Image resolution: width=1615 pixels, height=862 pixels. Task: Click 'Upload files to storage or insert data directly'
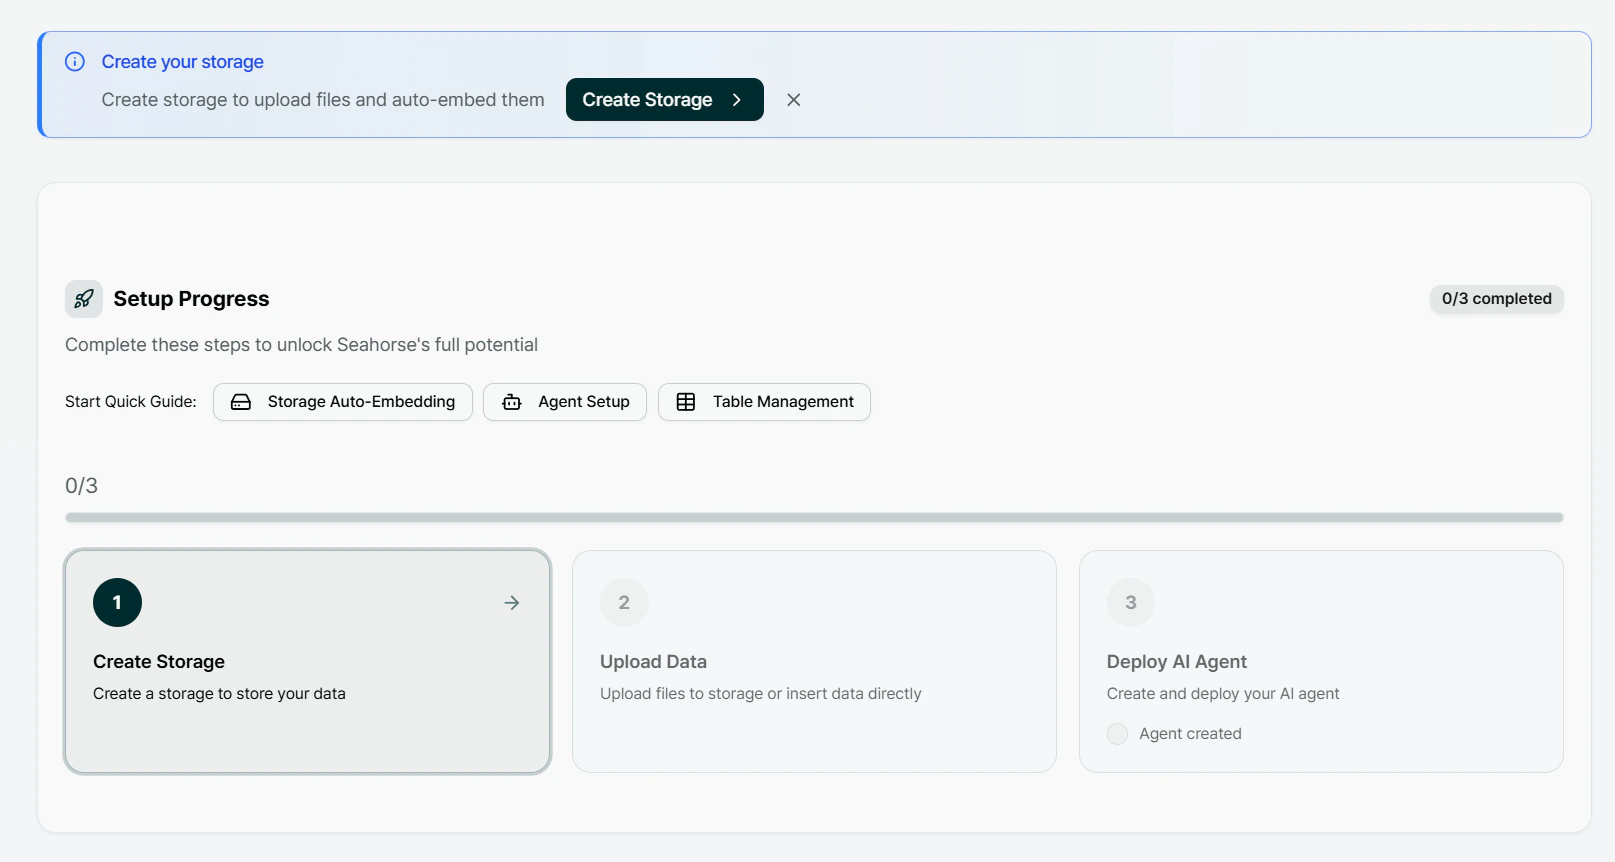click(x=760, y=694)
